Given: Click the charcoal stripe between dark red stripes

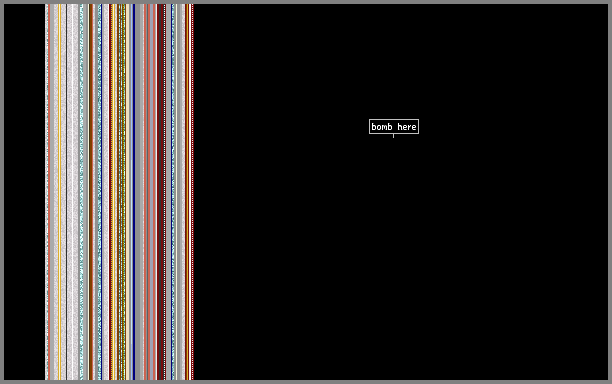Looking at the screenshot, I should pos(160,191).
